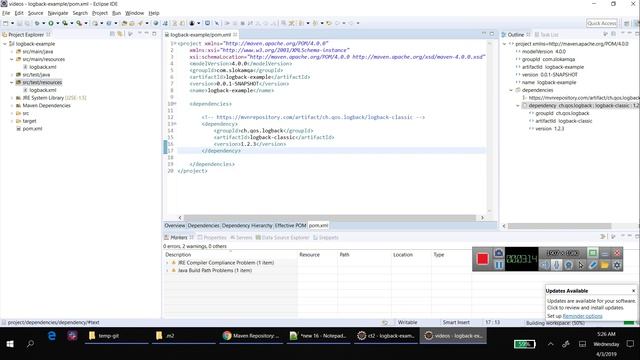Screen dimensions: 640x360
Task: Maximize the Project Explorer view
Action: tap(154, 34)
